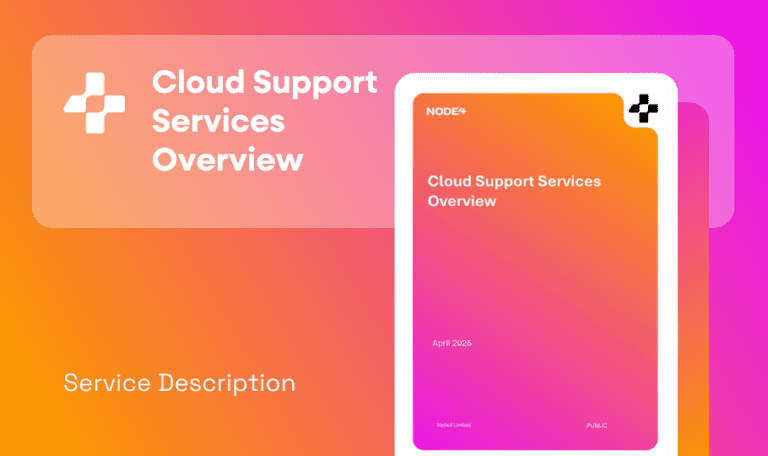The image size is (768, 456).
Task: Click 'Overview' in the document cover title
Action: (462, 201)
